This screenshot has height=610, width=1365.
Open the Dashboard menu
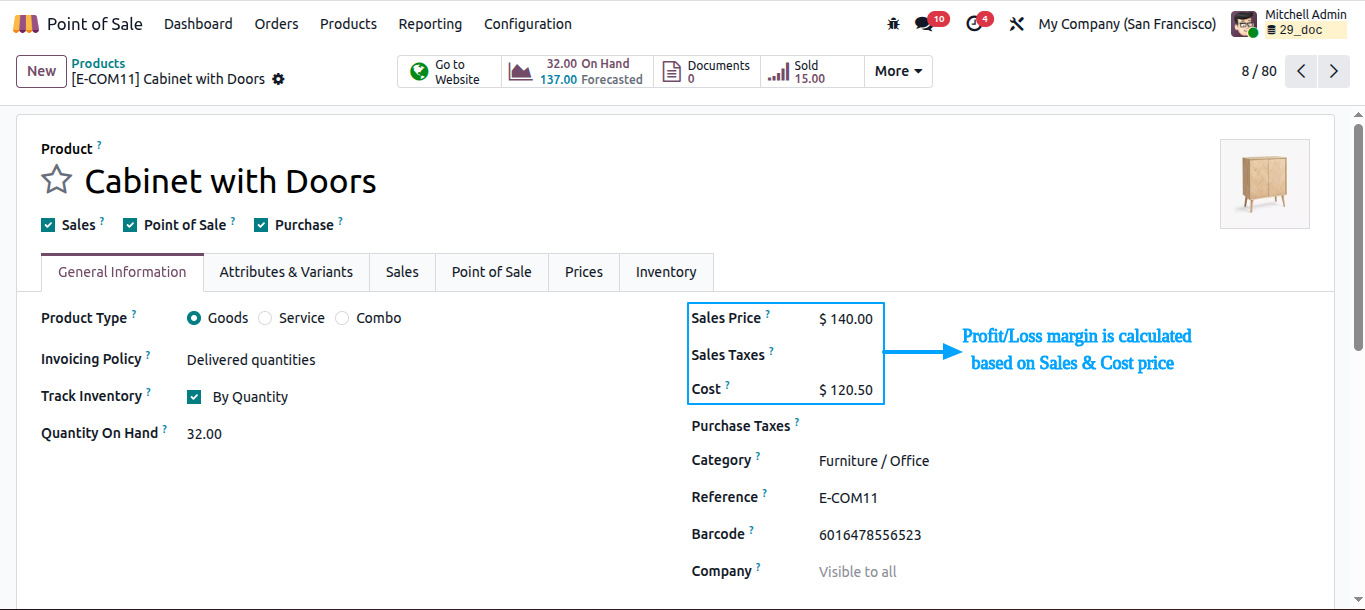pos(198,24)
